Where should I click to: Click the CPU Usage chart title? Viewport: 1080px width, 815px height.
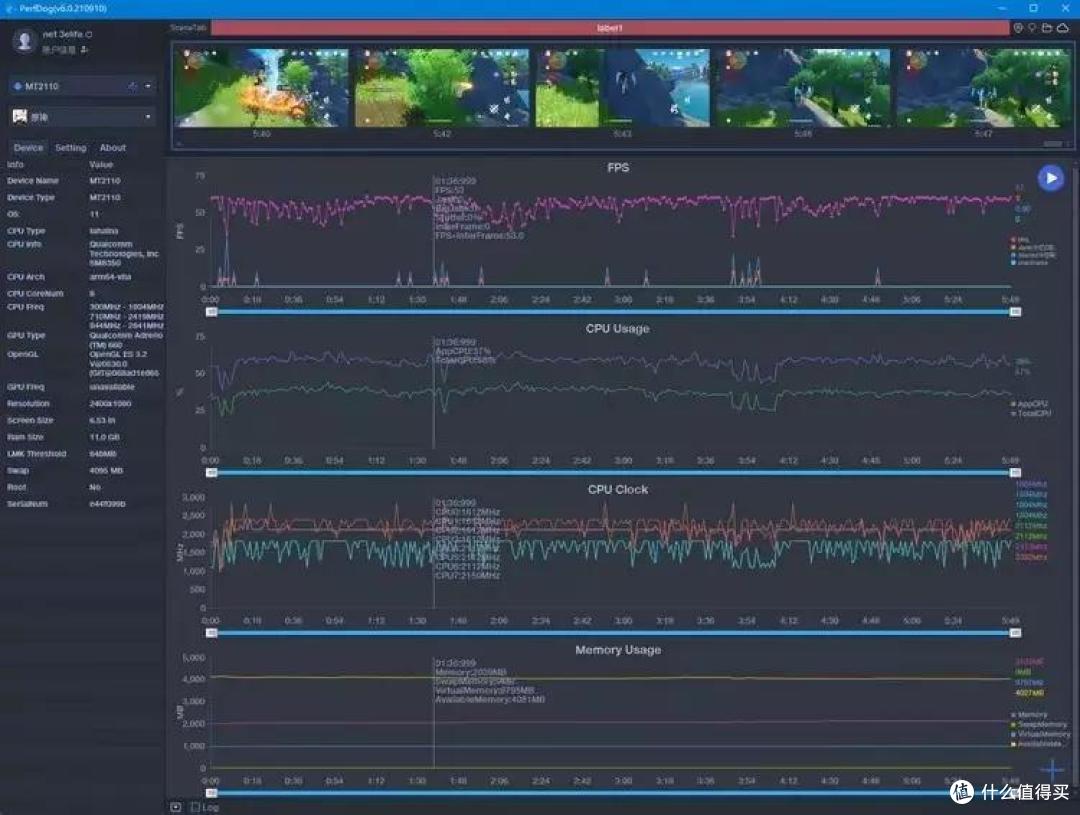617,329
